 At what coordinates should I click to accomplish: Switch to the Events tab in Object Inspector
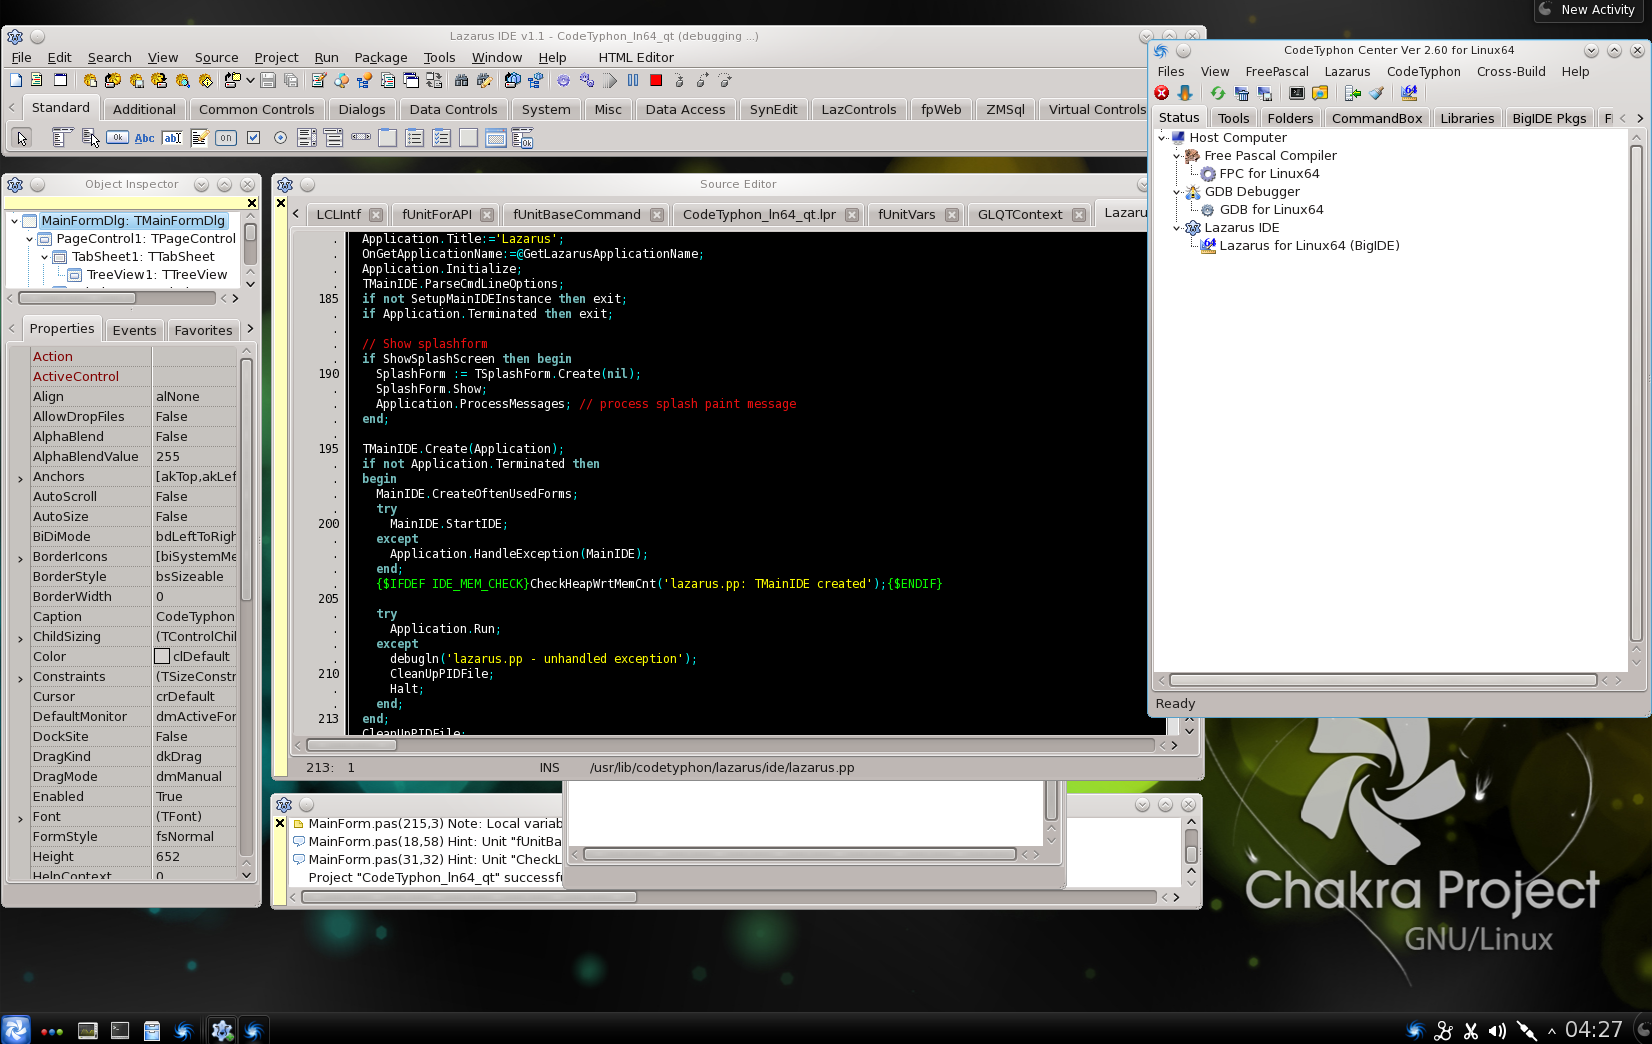click(134, 330)
